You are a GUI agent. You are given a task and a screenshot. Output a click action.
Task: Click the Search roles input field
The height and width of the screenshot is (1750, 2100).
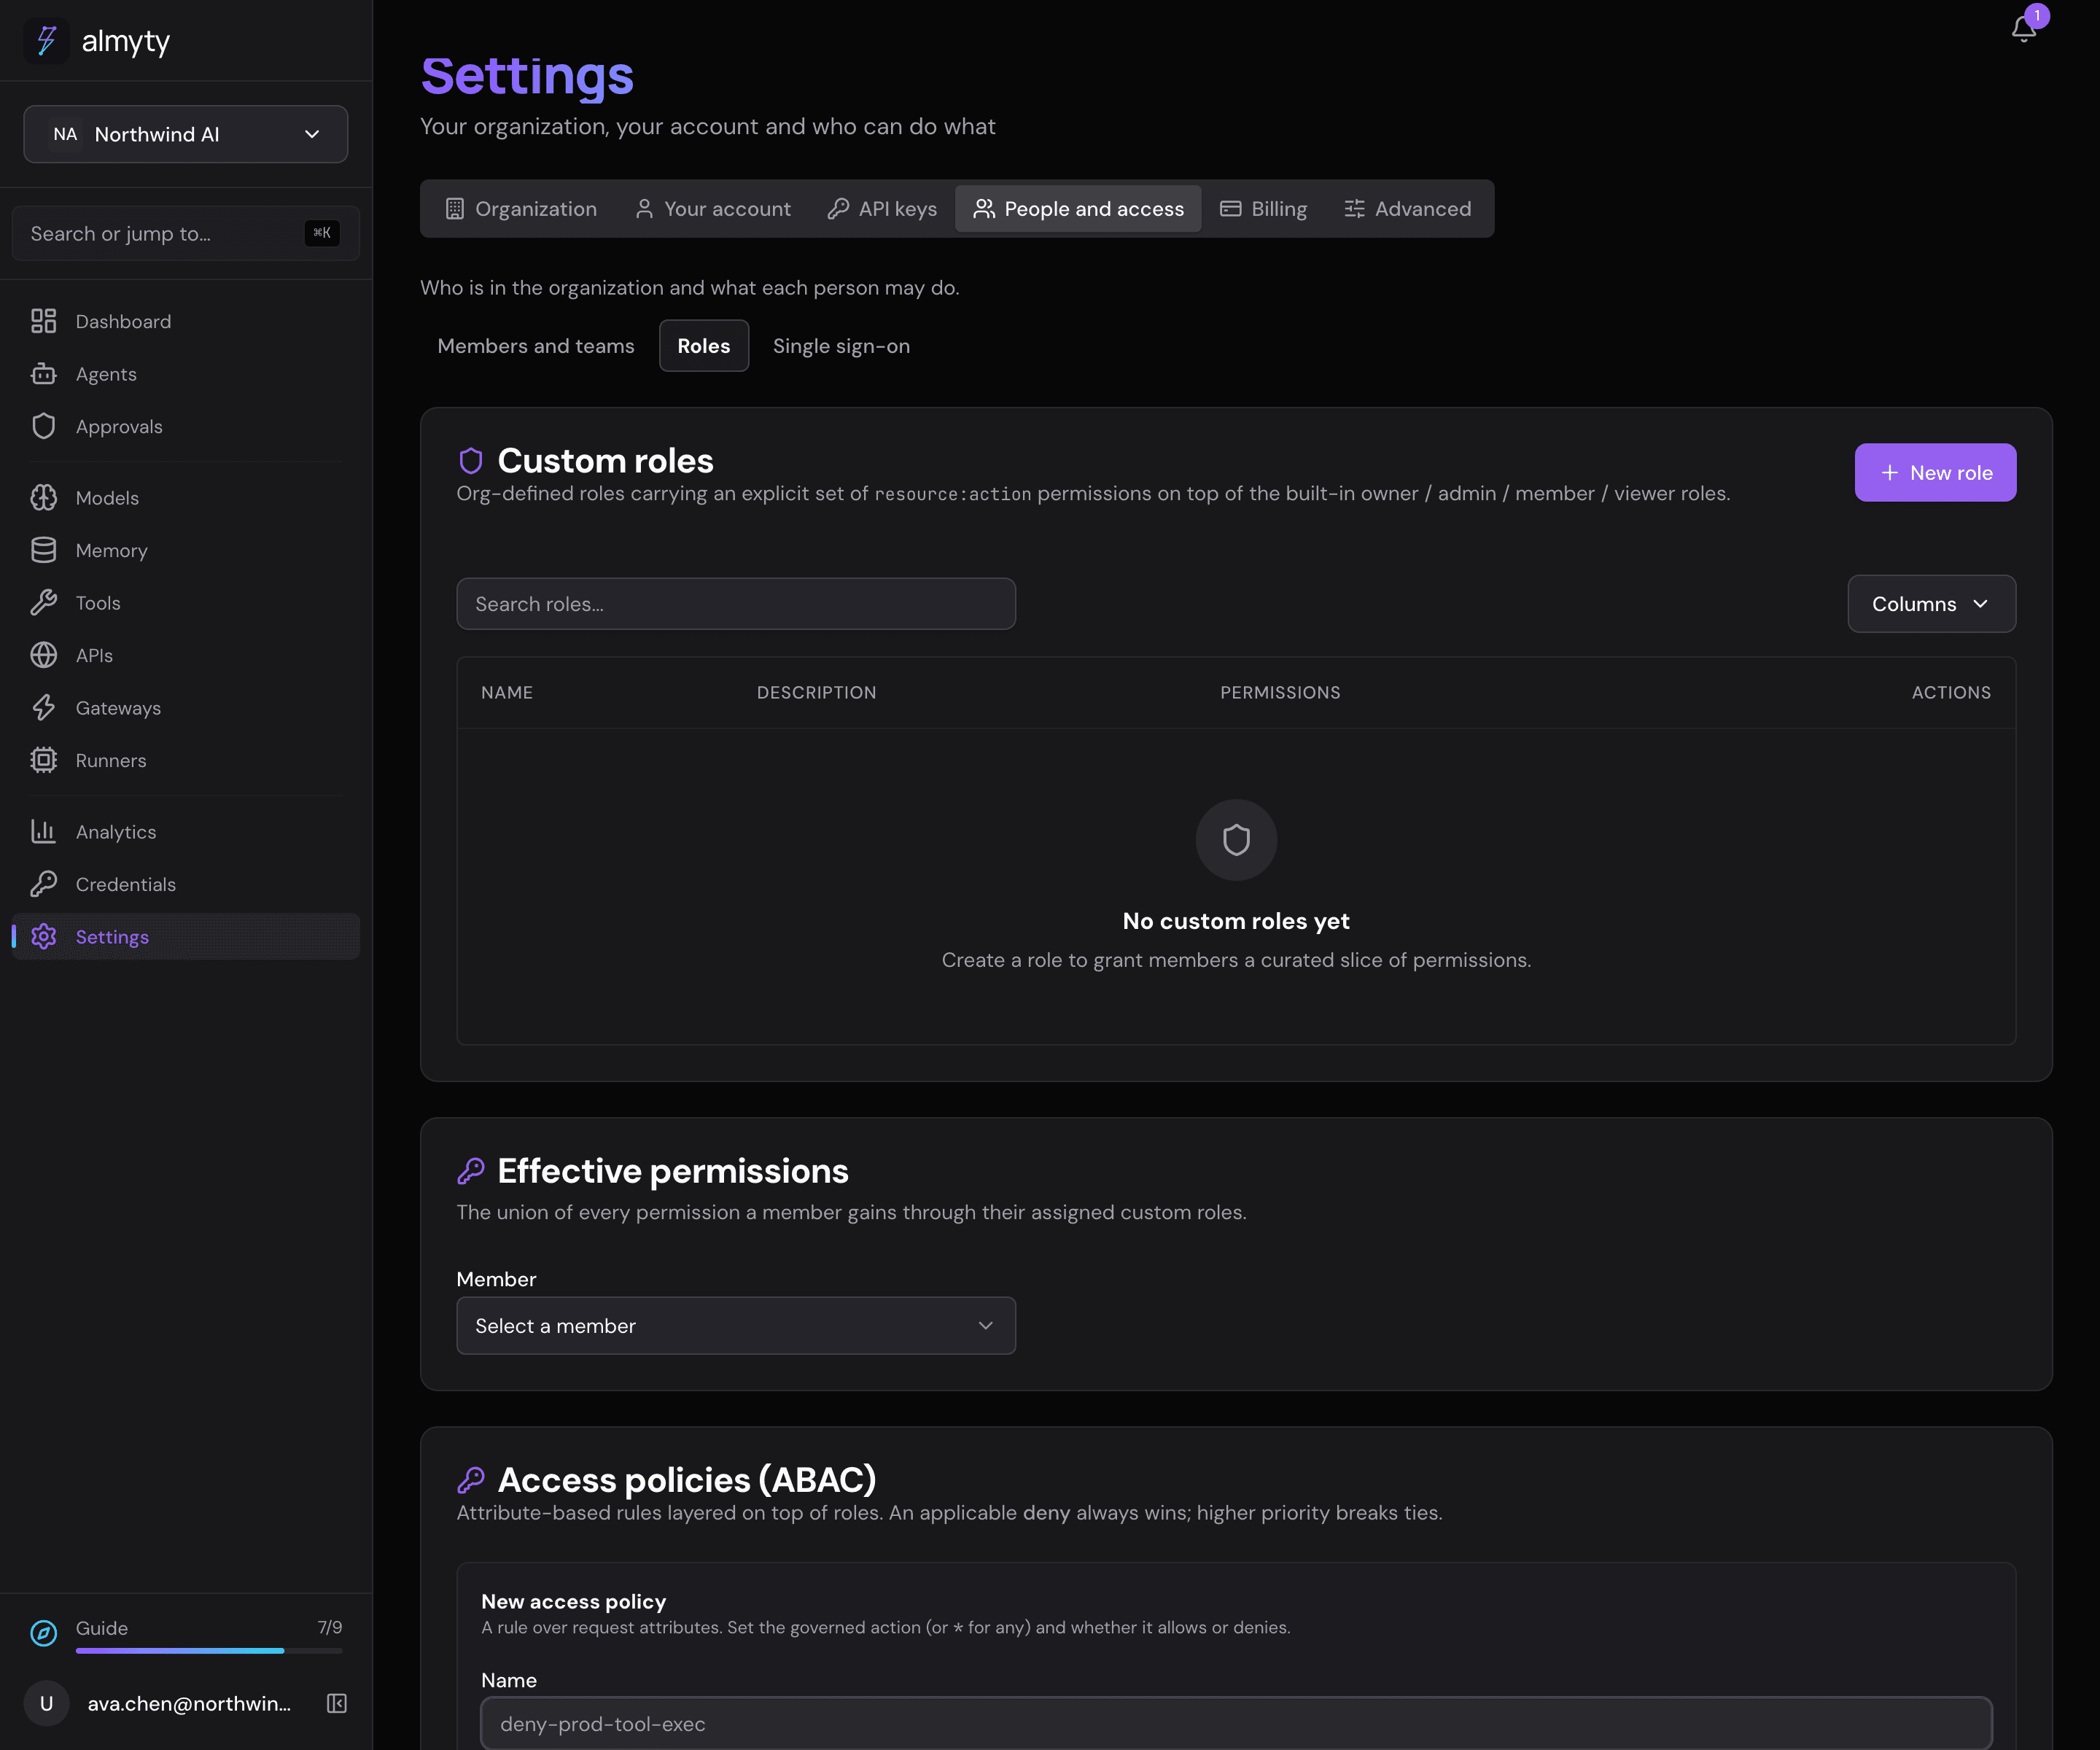tap(736, 604)
